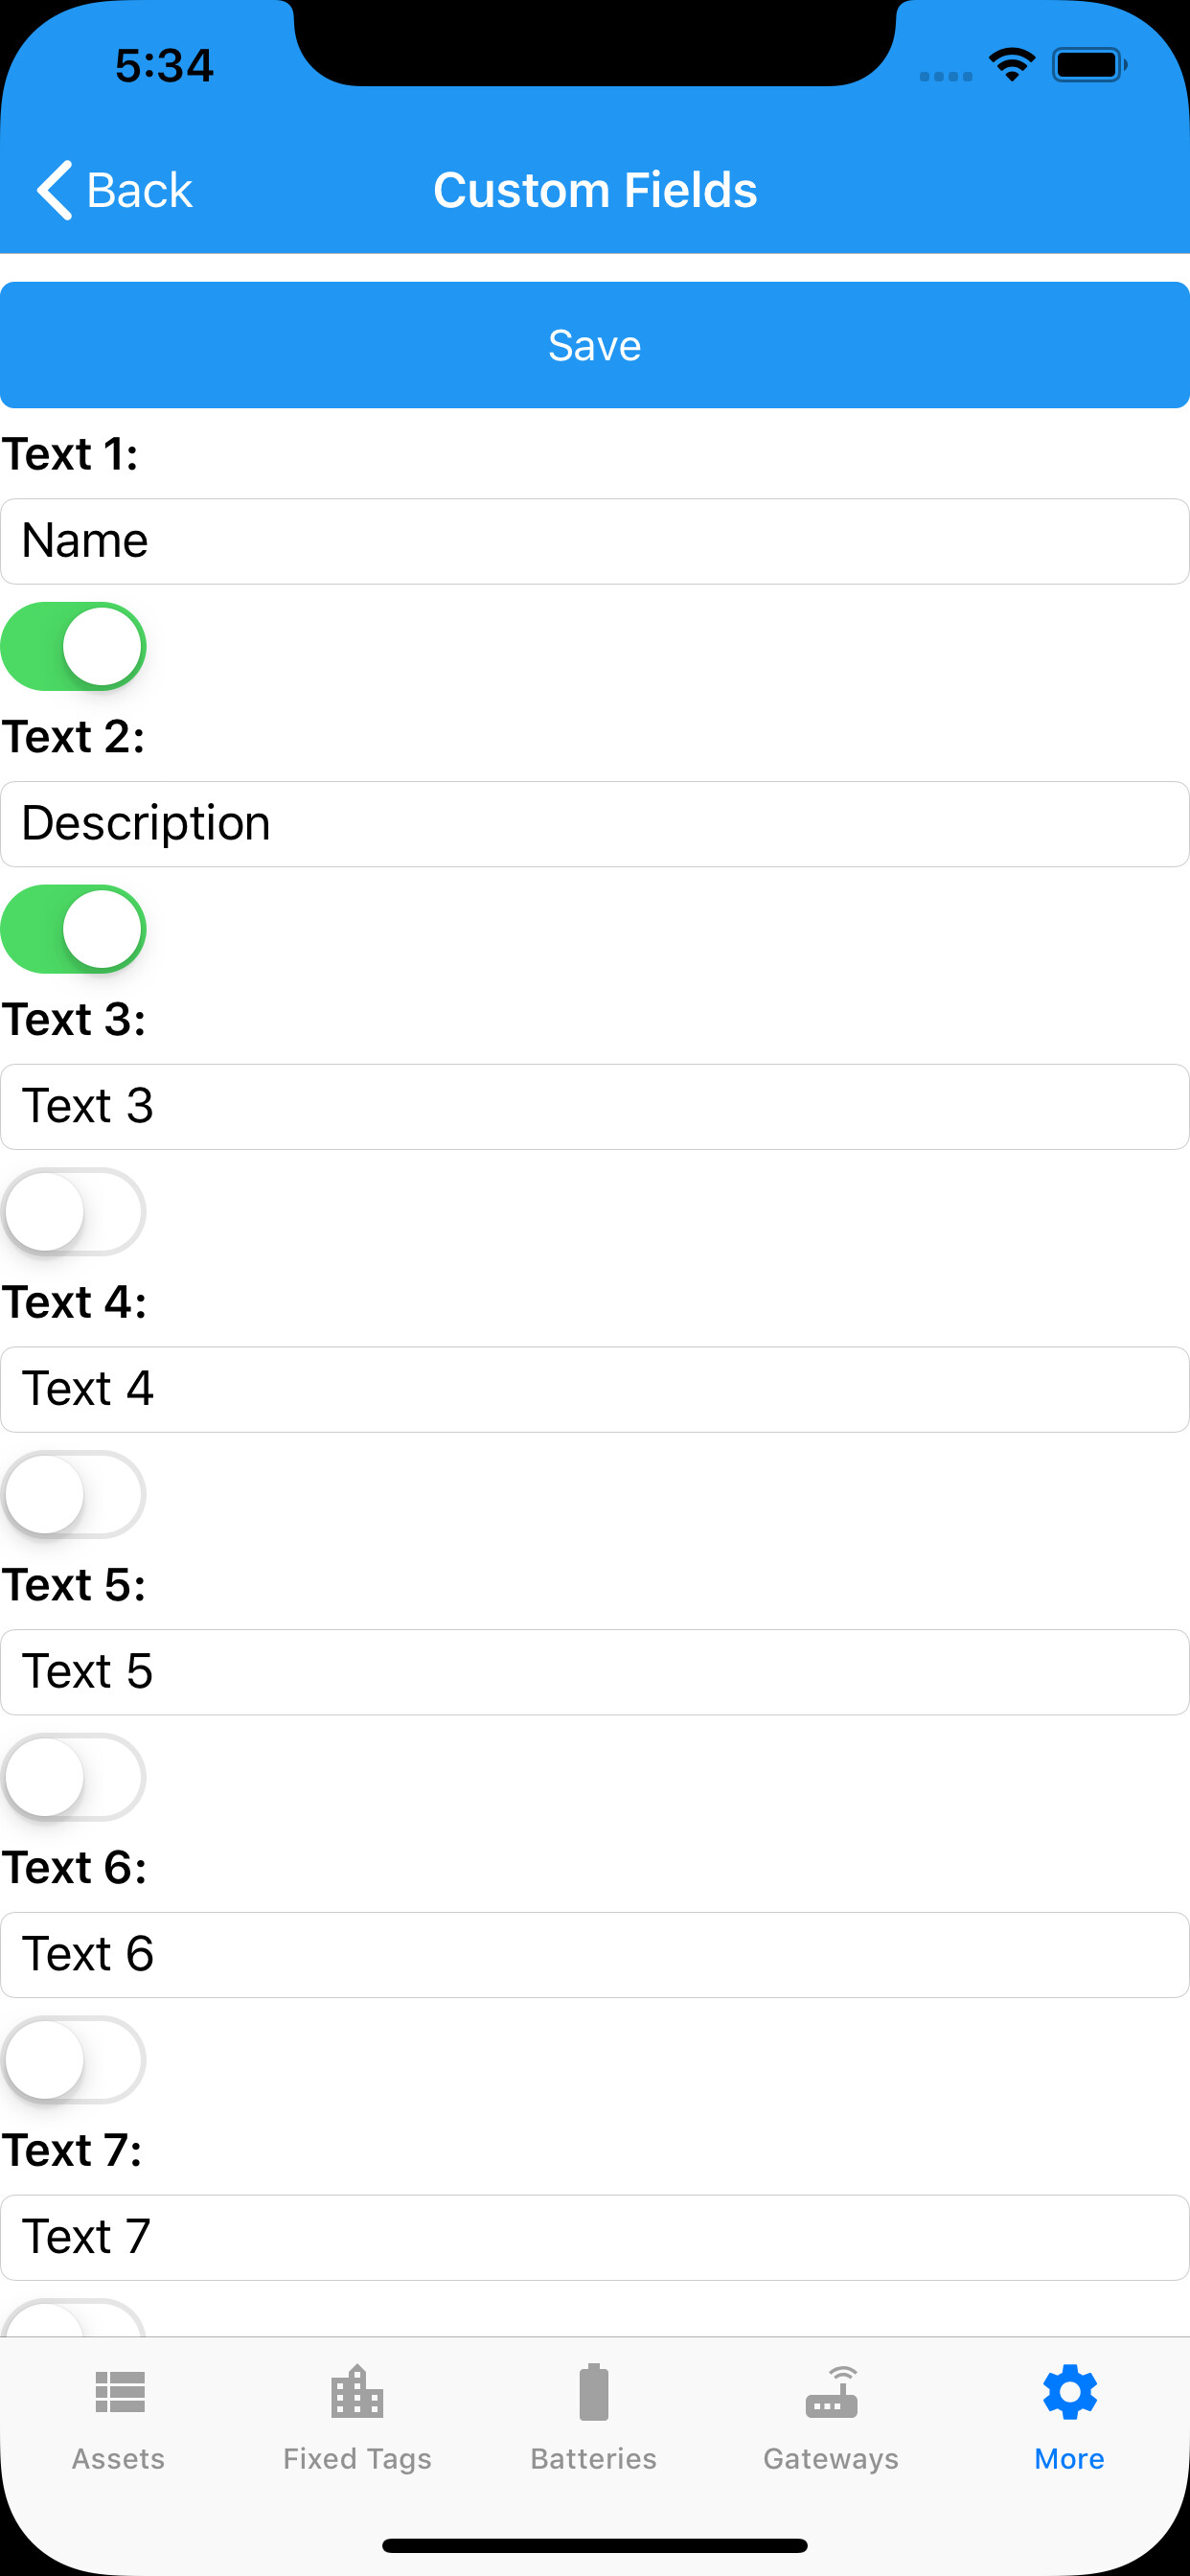Tap the battery status icon
The height and width of the screenshot is (2576, 1190).
point(1089,66)
